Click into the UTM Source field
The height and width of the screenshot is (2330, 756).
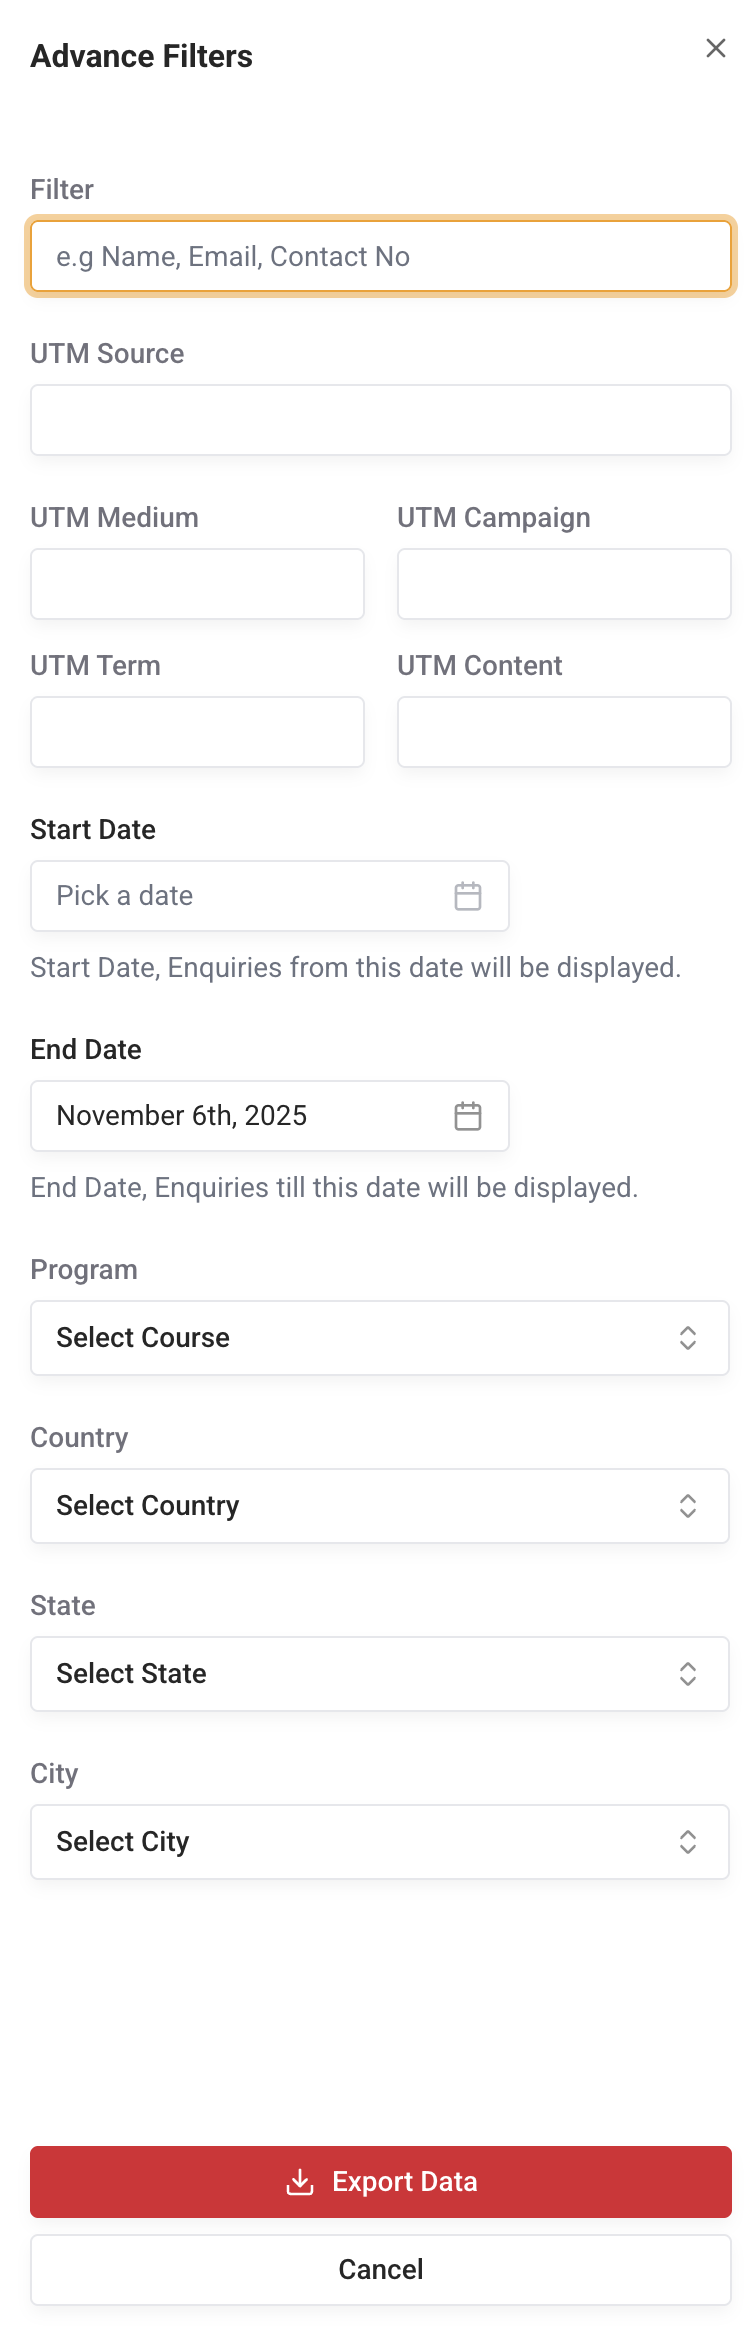click(380, 420)
